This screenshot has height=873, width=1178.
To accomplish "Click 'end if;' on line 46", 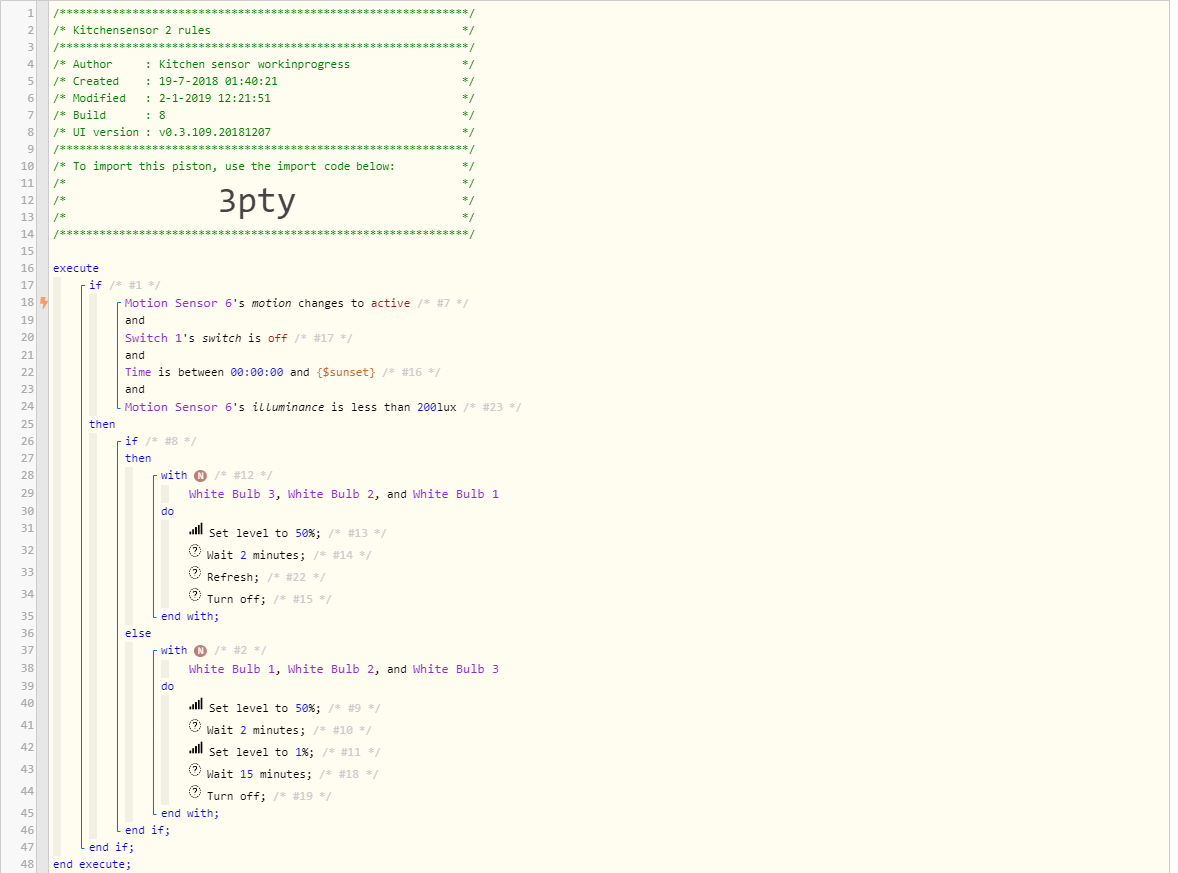I will pos(147,831).
